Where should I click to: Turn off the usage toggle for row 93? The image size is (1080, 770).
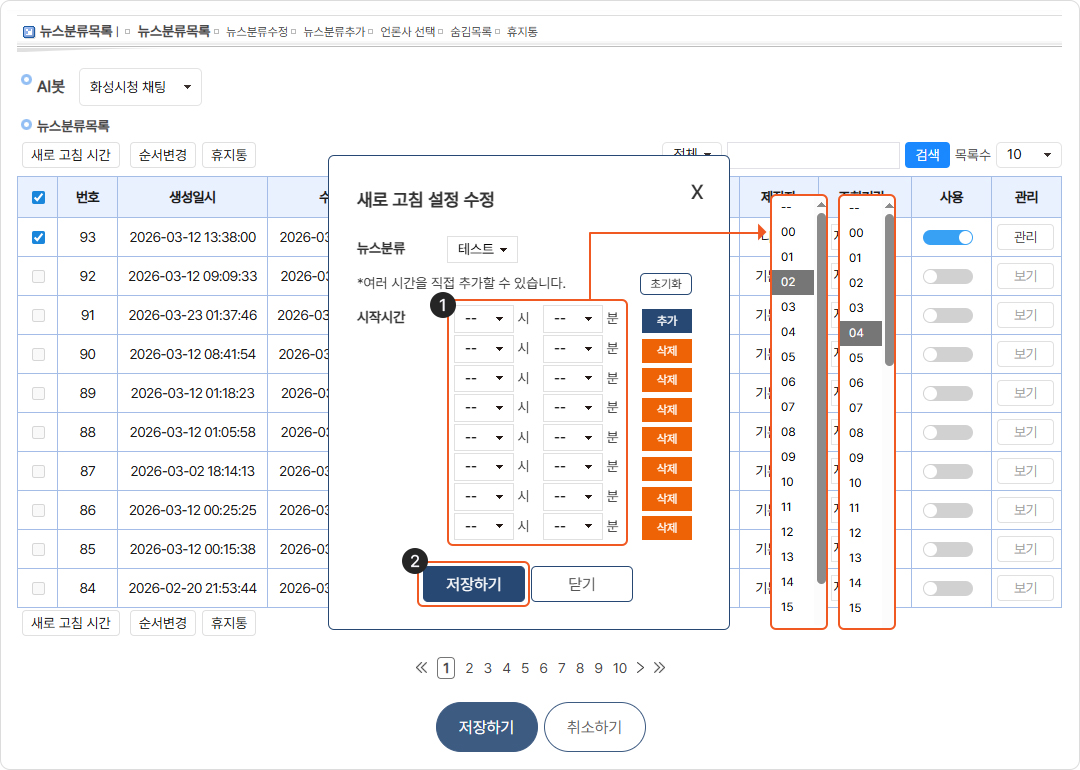948,238
